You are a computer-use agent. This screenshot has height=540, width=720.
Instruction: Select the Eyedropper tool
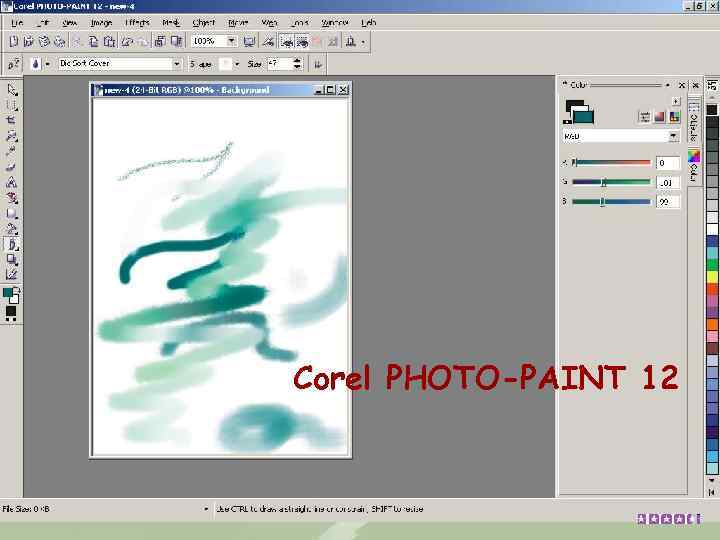[12, 151]
